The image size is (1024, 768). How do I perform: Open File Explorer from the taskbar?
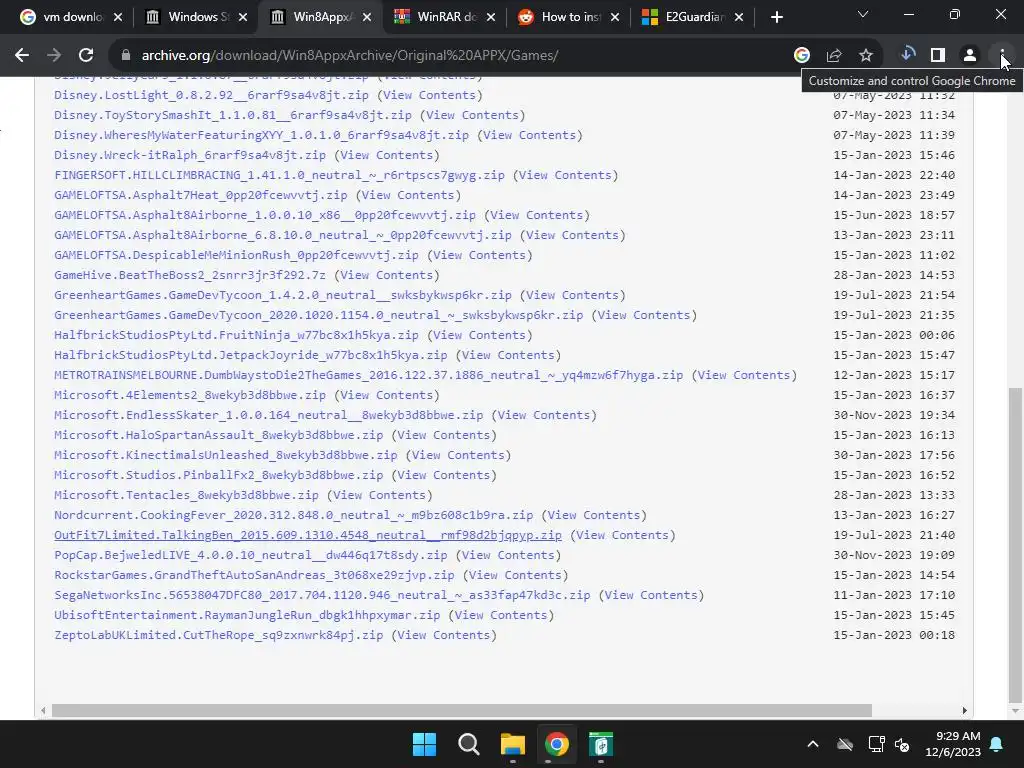point(513,744)
